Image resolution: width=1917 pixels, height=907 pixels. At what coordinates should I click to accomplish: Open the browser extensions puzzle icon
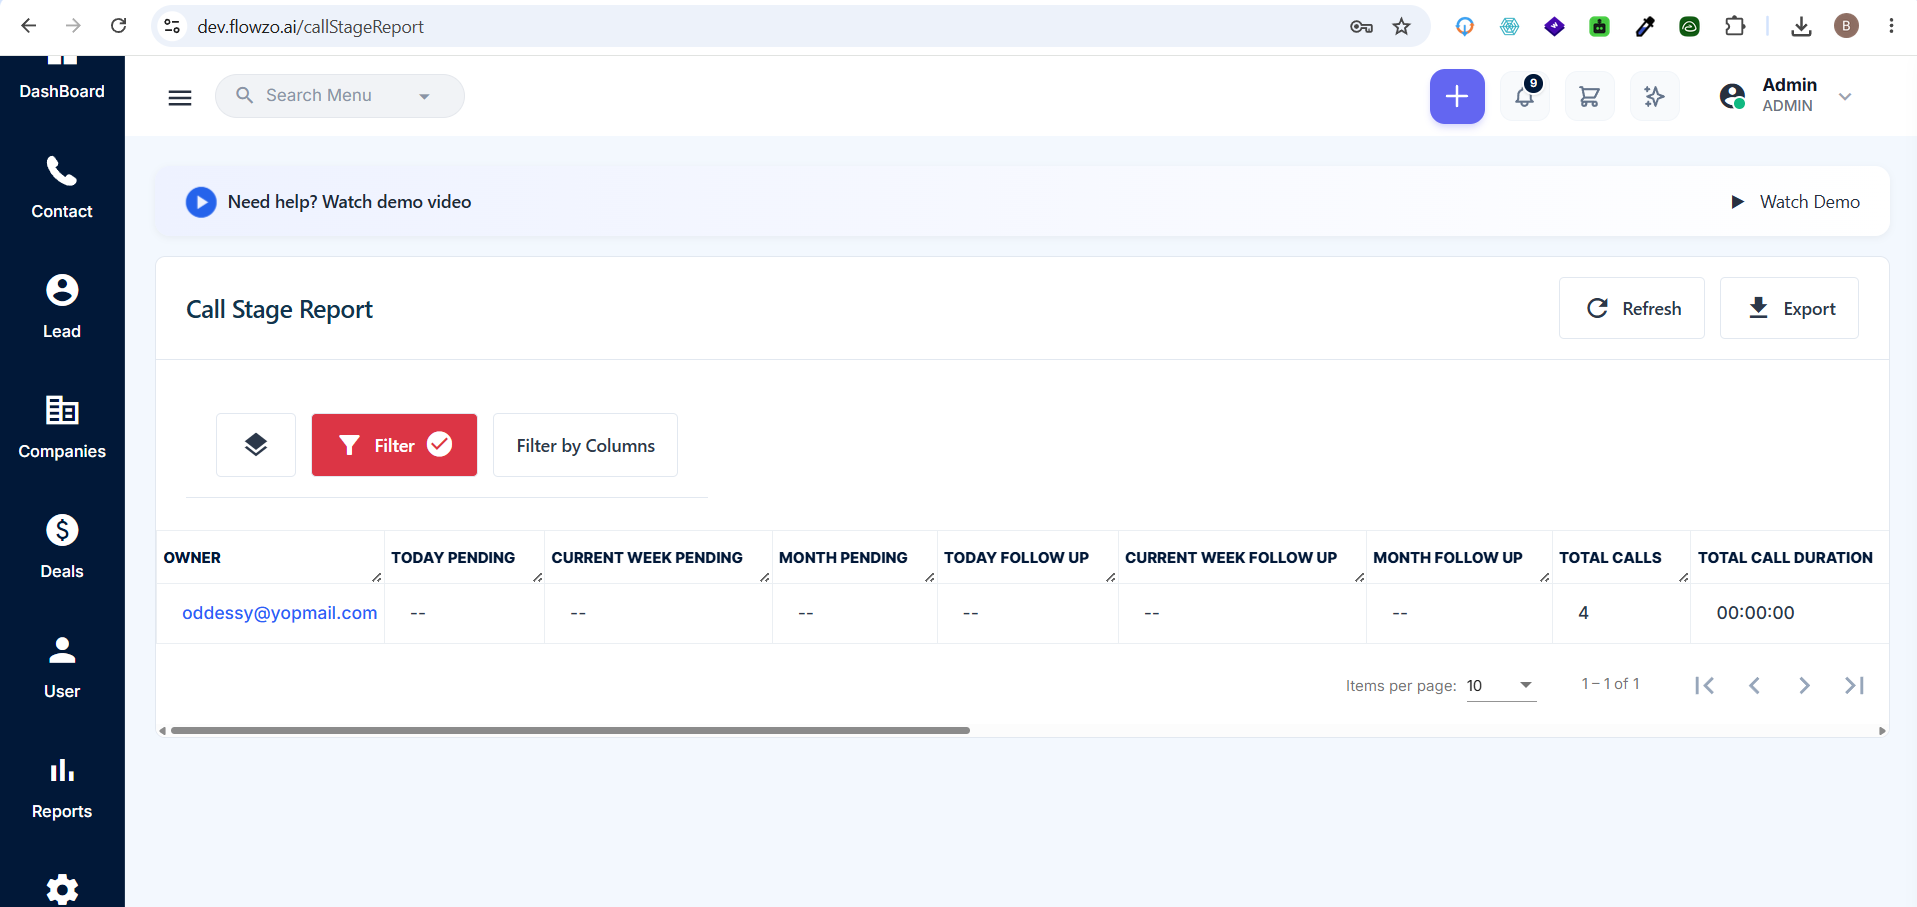[1735, 27]
